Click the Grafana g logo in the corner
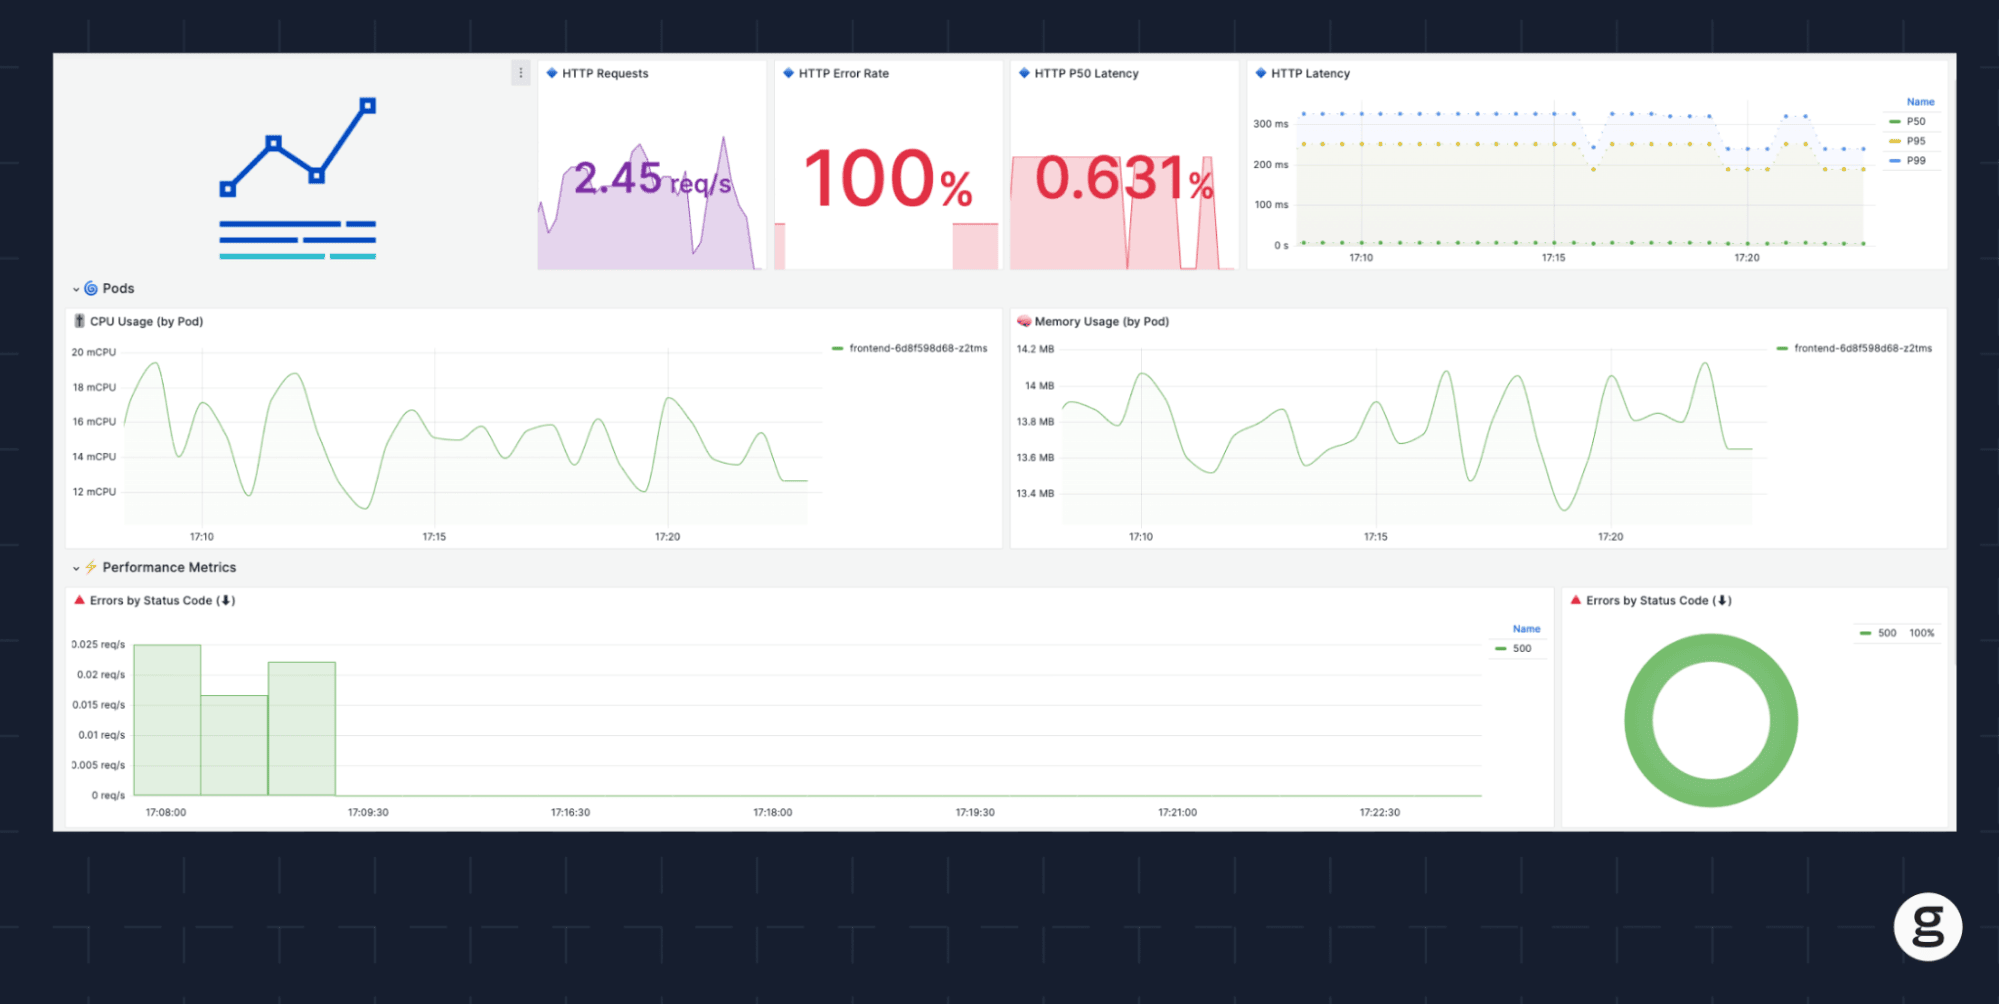The height and width of the screenshot is (1005, 1999). pos(1927,926)
